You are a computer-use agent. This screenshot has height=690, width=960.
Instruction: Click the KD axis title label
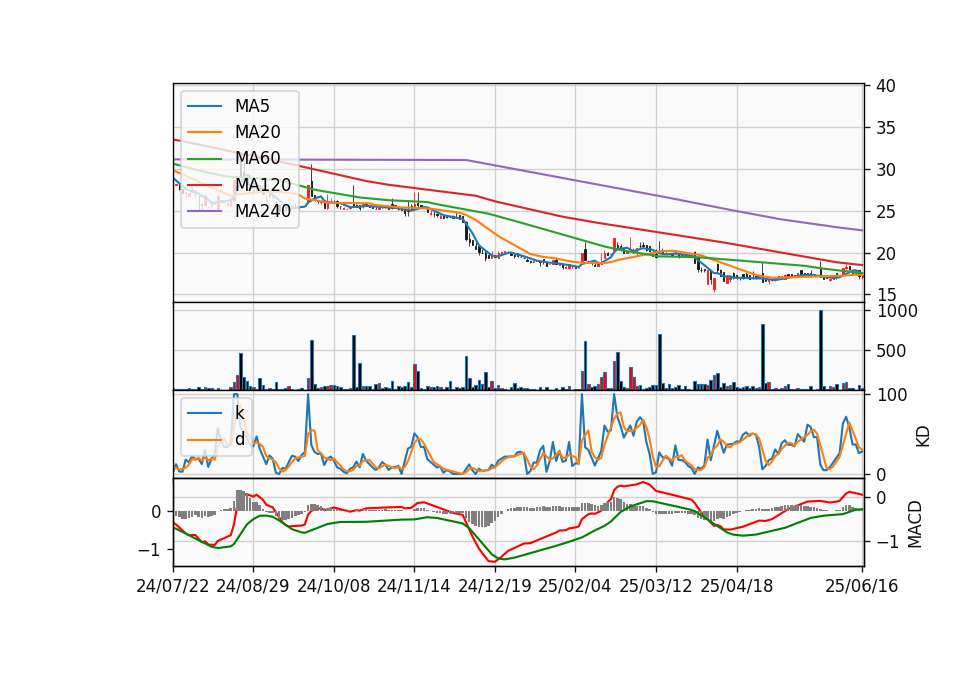coord(922,436)
